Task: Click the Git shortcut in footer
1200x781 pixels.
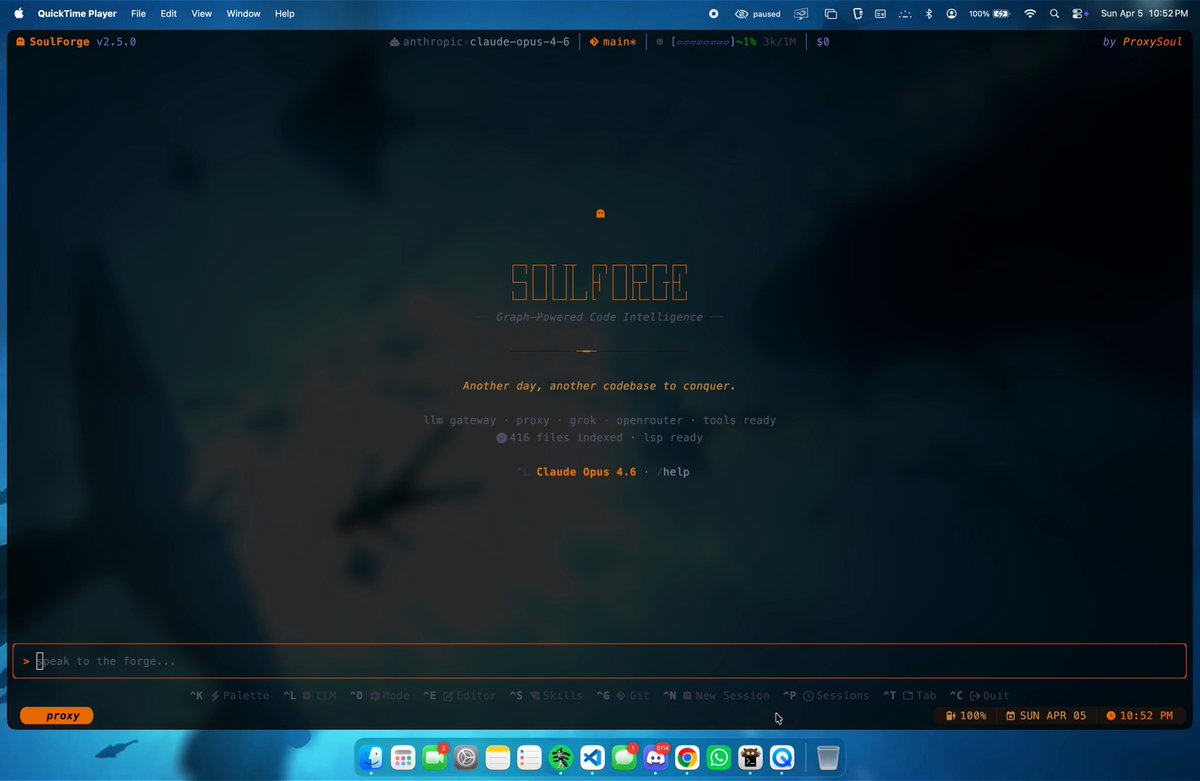Action: point(623,695)
